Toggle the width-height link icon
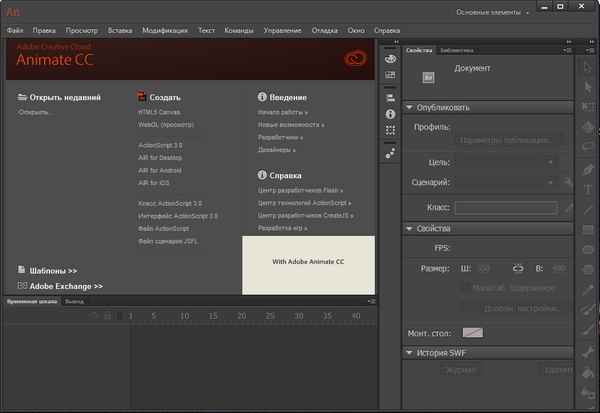 point(518,268)
